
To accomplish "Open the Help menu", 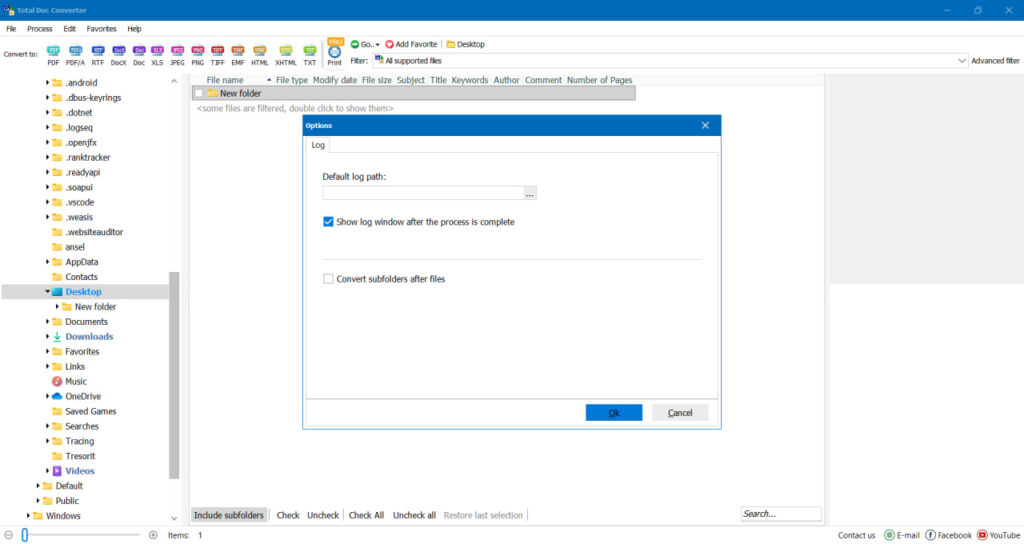I will (x=134, y=29).
